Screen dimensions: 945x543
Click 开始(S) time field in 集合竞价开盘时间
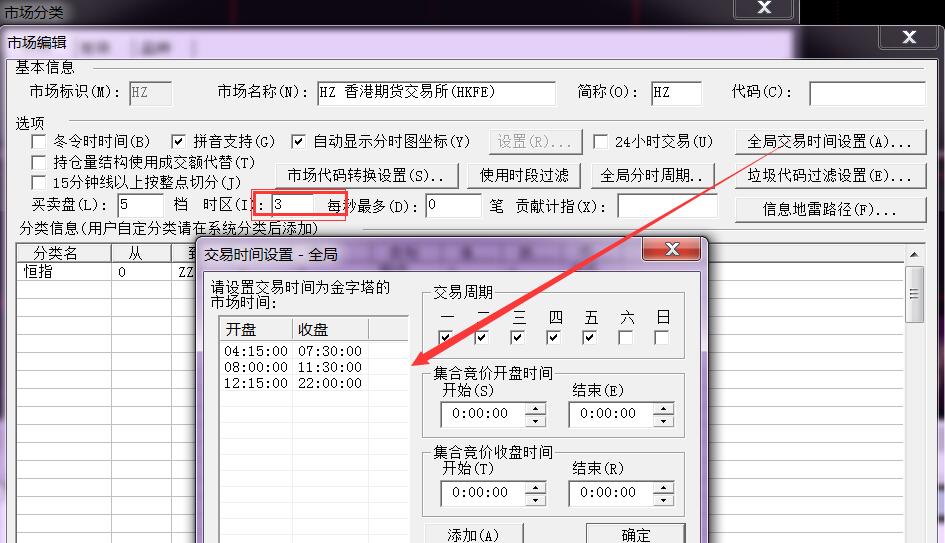point(483,414)
